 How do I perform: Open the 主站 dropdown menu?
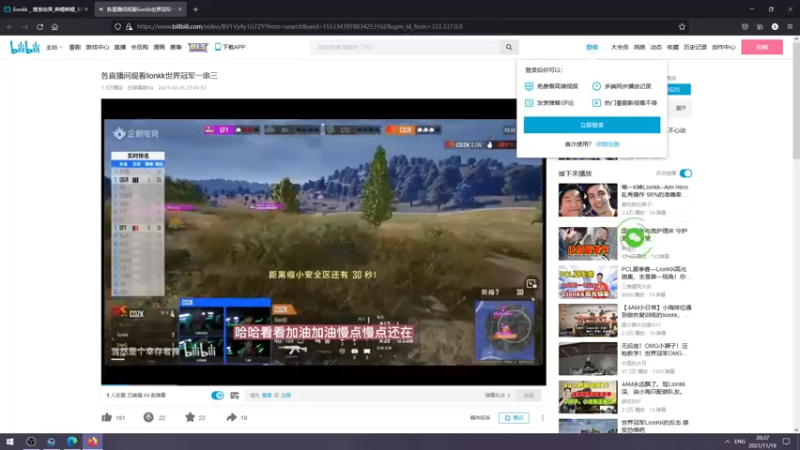pos(54,47)
